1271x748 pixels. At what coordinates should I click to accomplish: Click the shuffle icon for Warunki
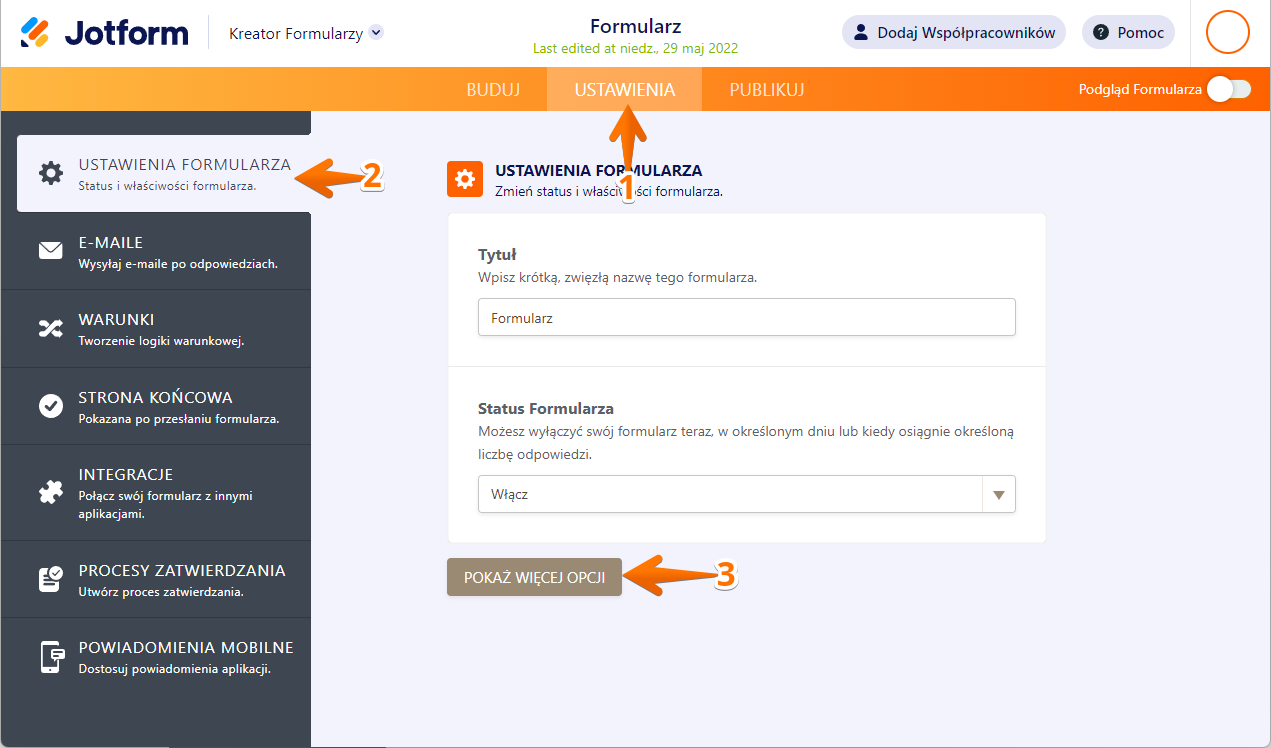pos(50,328)
